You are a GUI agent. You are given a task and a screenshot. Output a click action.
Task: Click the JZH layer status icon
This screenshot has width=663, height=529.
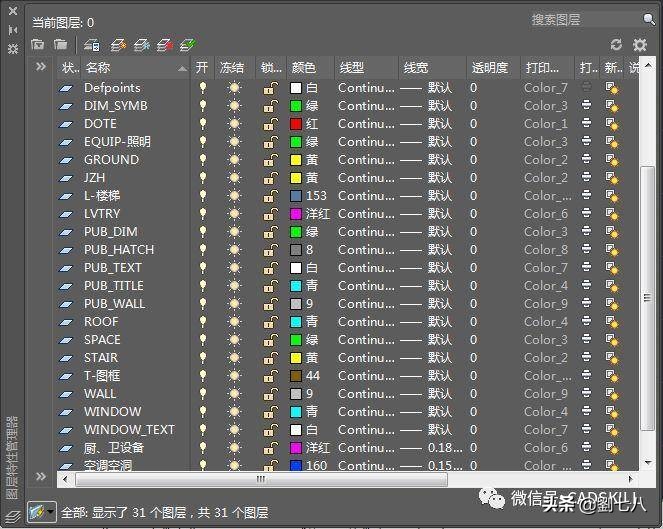[66, 178]
